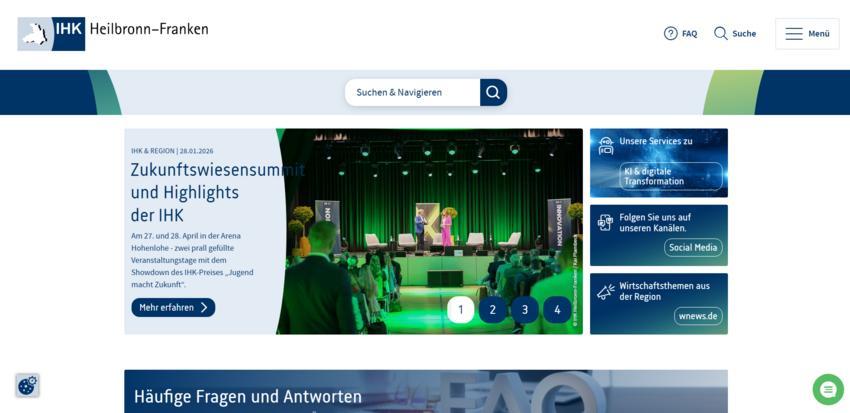Open the green chat bubble widget
This screenshot has width=850, height=413.
click(x=828, y=389)
